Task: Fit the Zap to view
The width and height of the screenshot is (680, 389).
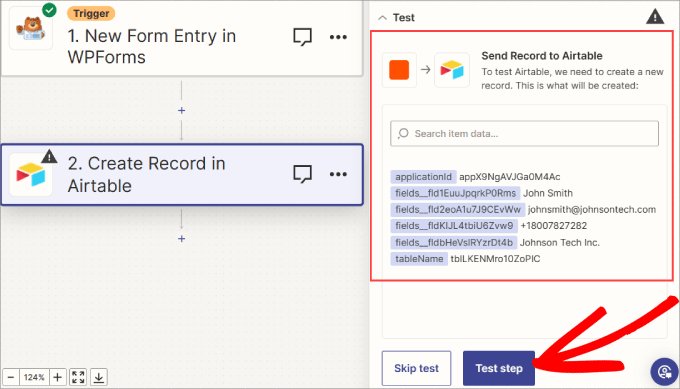Action: point(78,377)
